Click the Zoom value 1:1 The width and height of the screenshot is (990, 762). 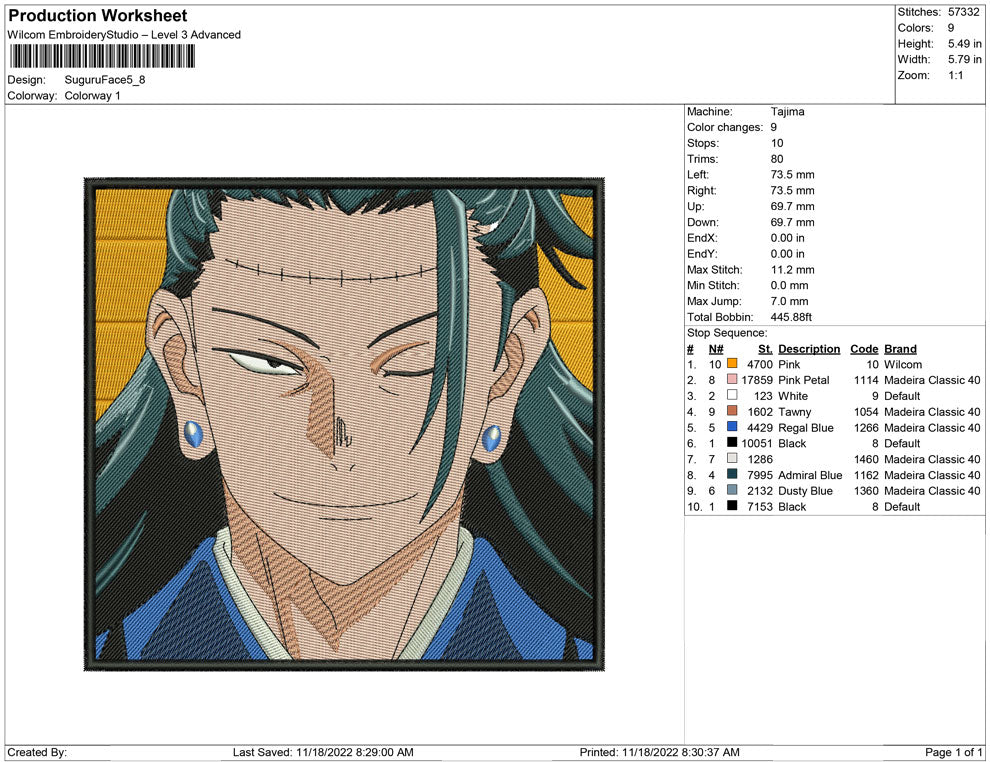(955, 75)
